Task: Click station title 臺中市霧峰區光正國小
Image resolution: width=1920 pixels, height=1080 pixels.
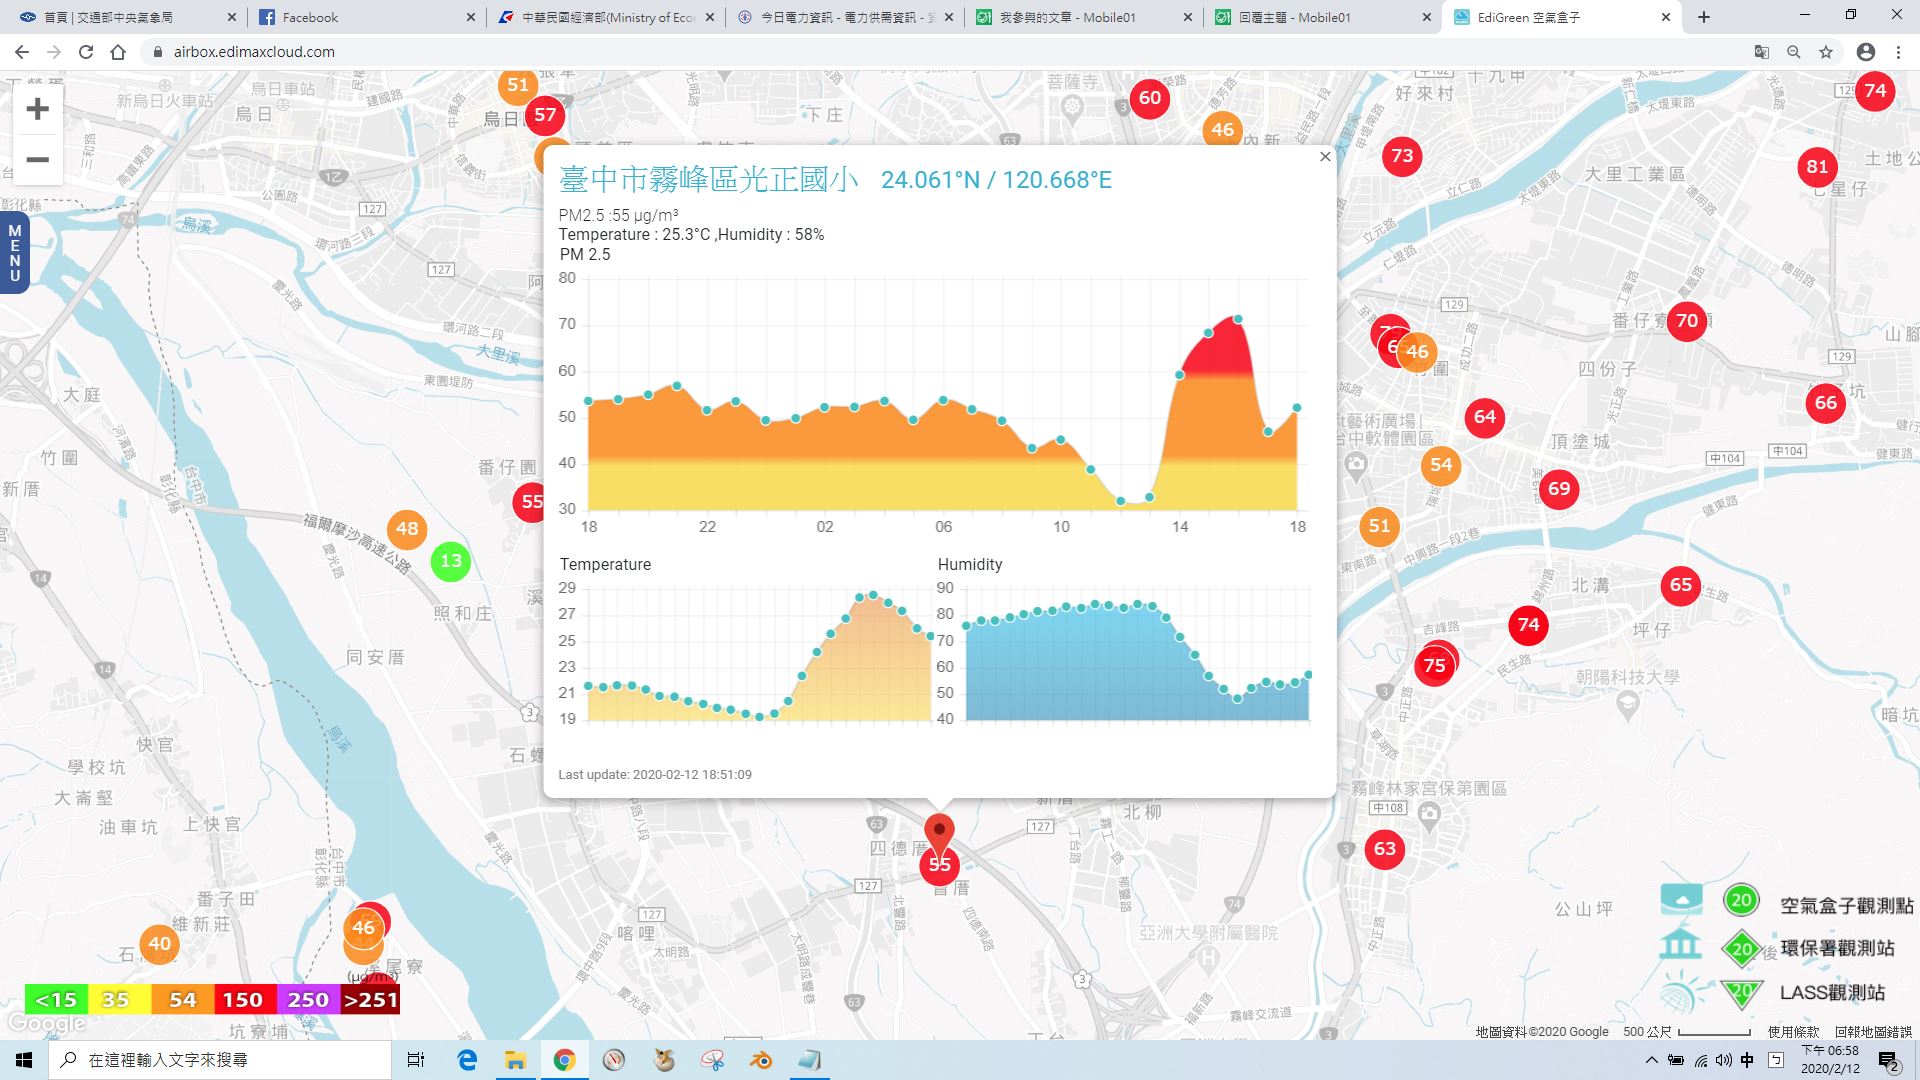Action: pyautogui.click(x=709, y=179)
